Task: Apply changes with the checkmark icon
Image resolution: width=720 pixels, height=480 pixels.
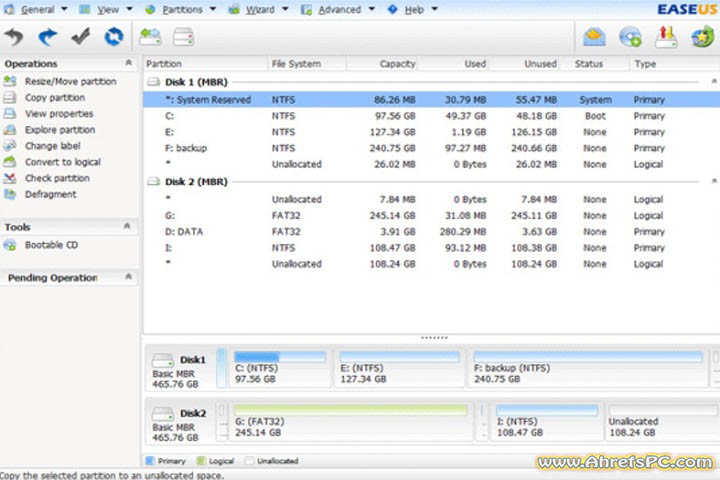Action: [x=81, y=37]
